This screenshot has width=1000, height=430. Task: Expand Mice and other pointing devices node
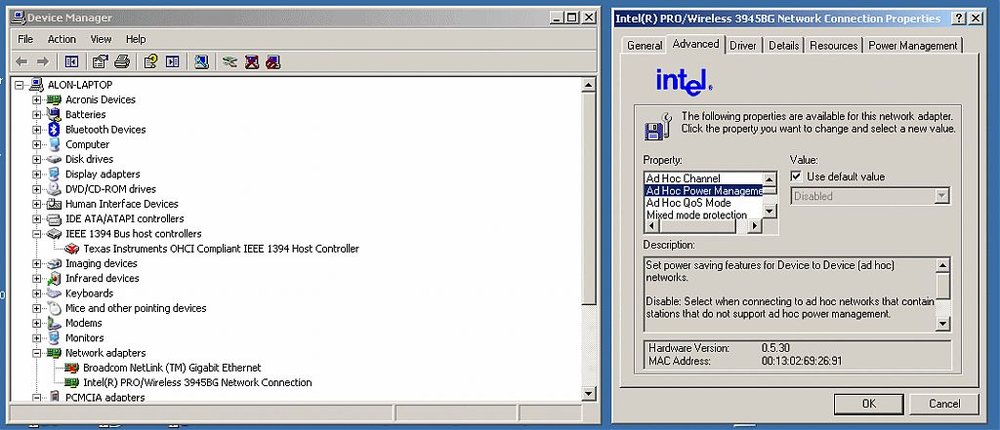pos(36,308)
